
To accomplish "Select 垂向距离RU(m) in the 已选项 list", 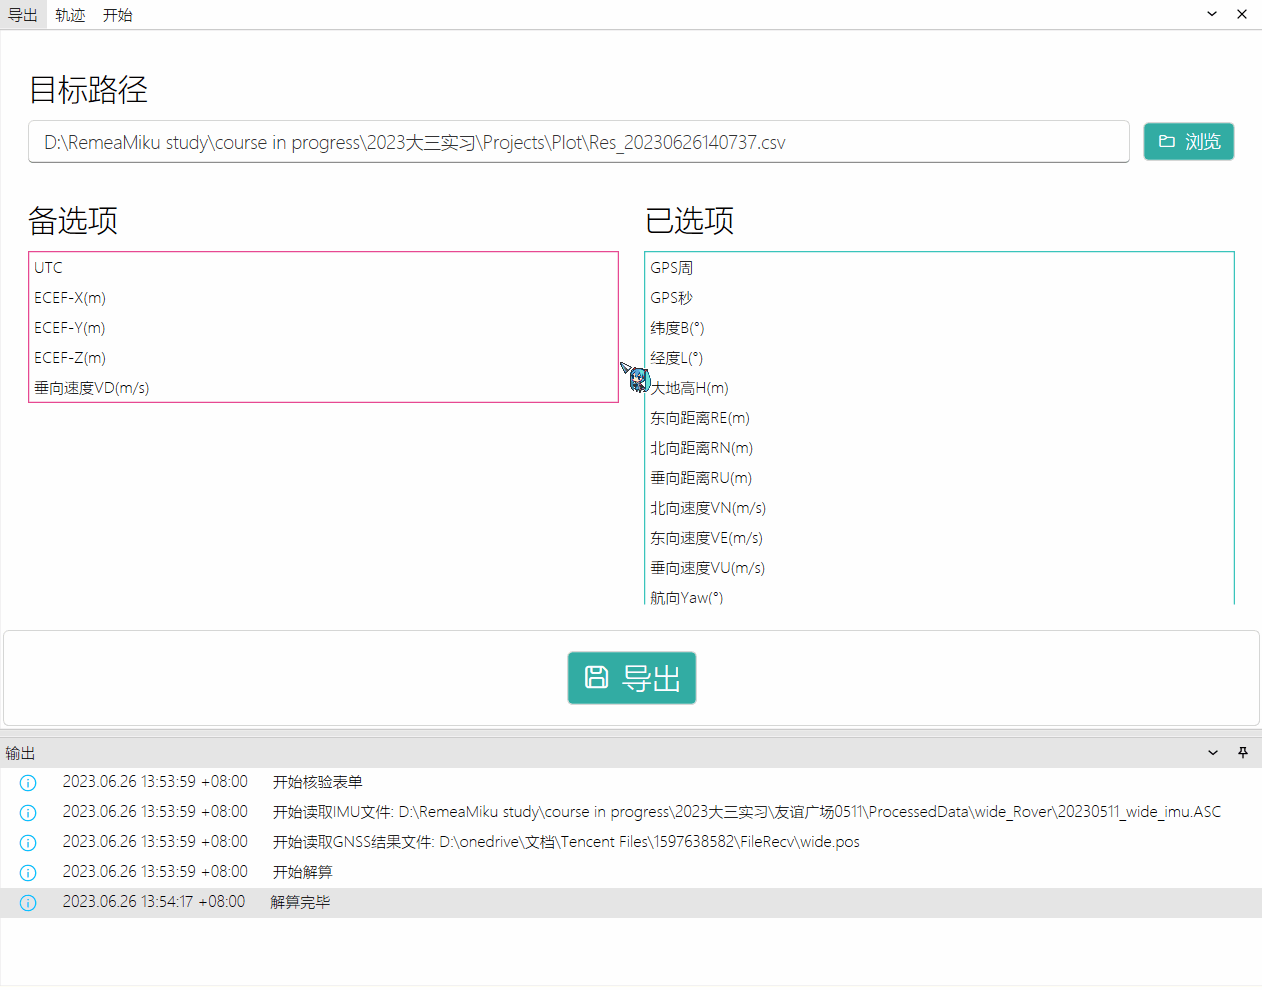I will pos(940,478).
